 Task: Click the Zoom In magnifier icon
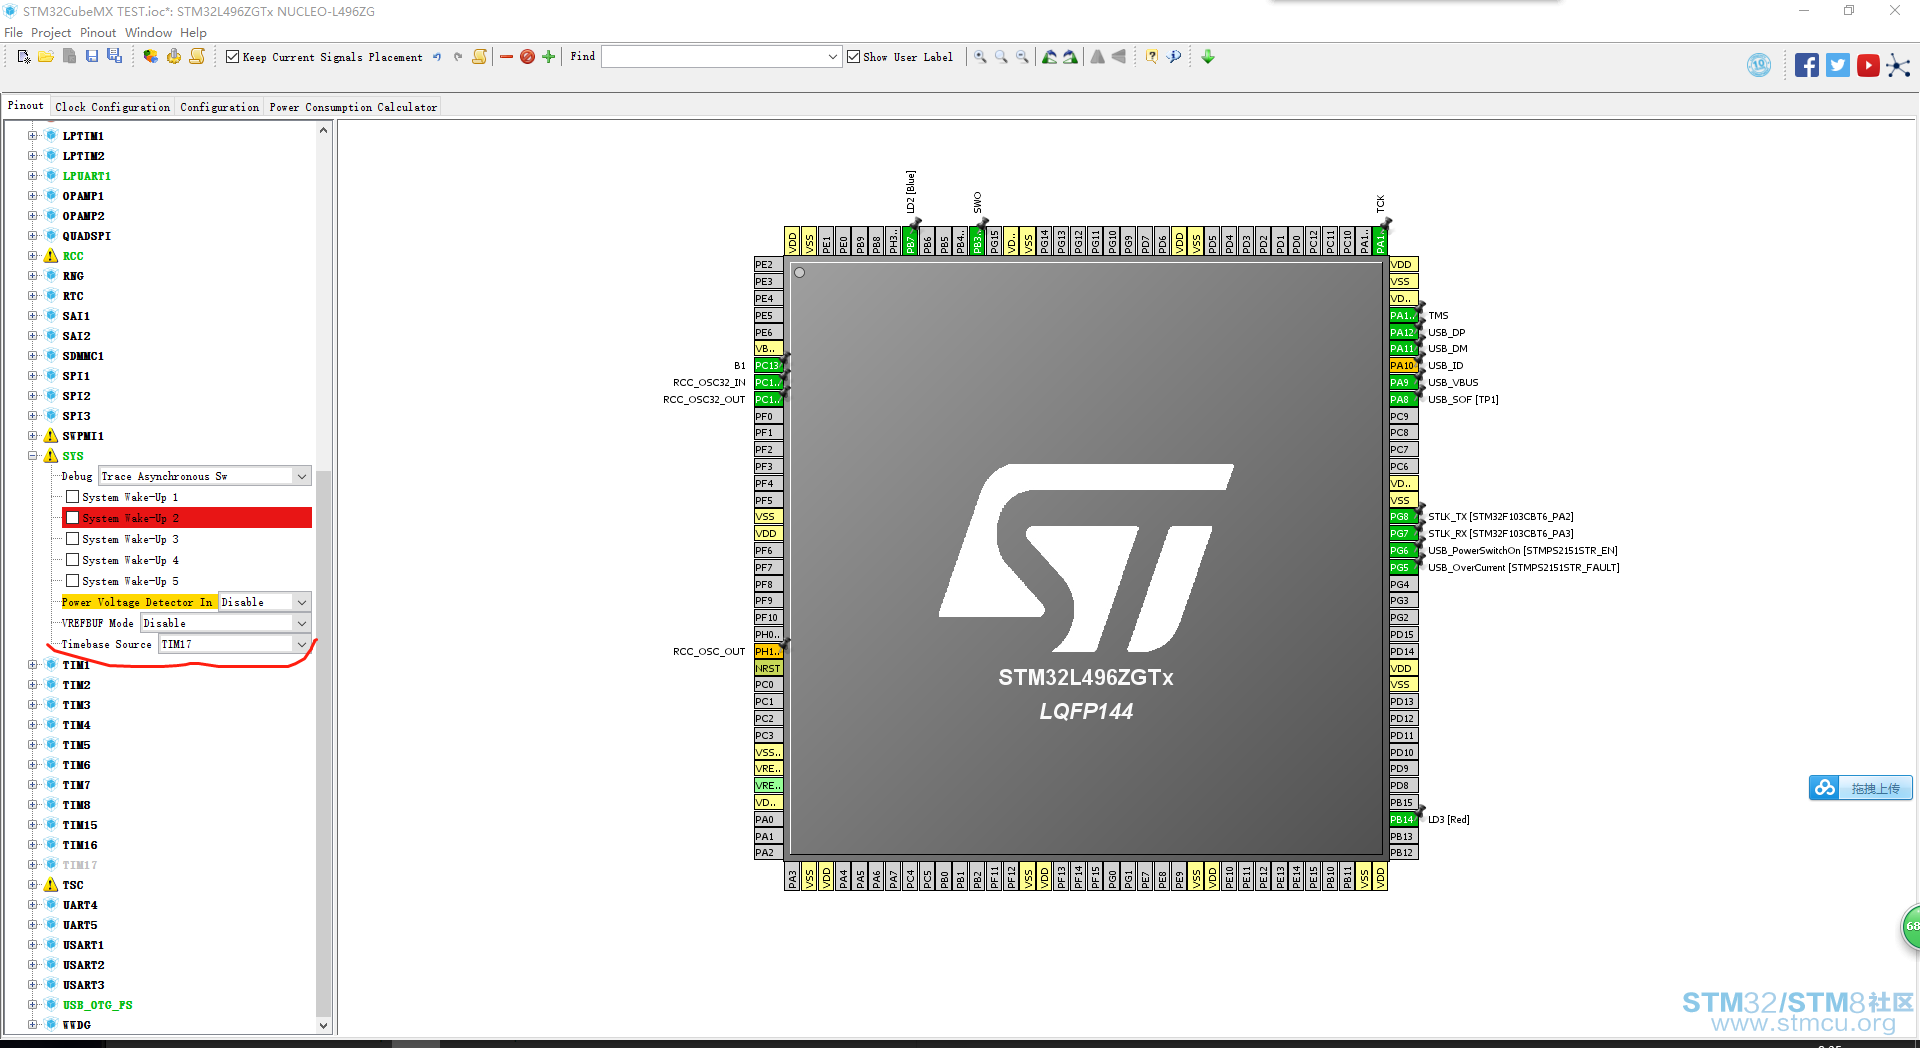[x=980, y=57]
